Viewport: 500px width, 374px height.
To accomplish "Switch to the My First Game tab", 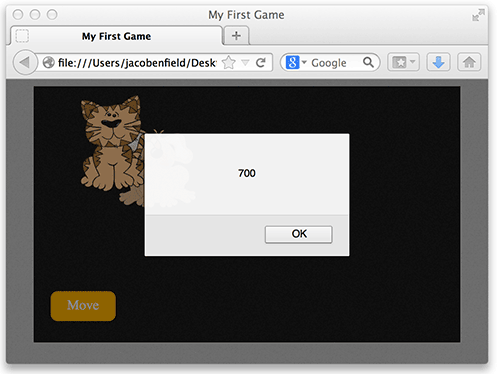I will click(x=116, y=36).
